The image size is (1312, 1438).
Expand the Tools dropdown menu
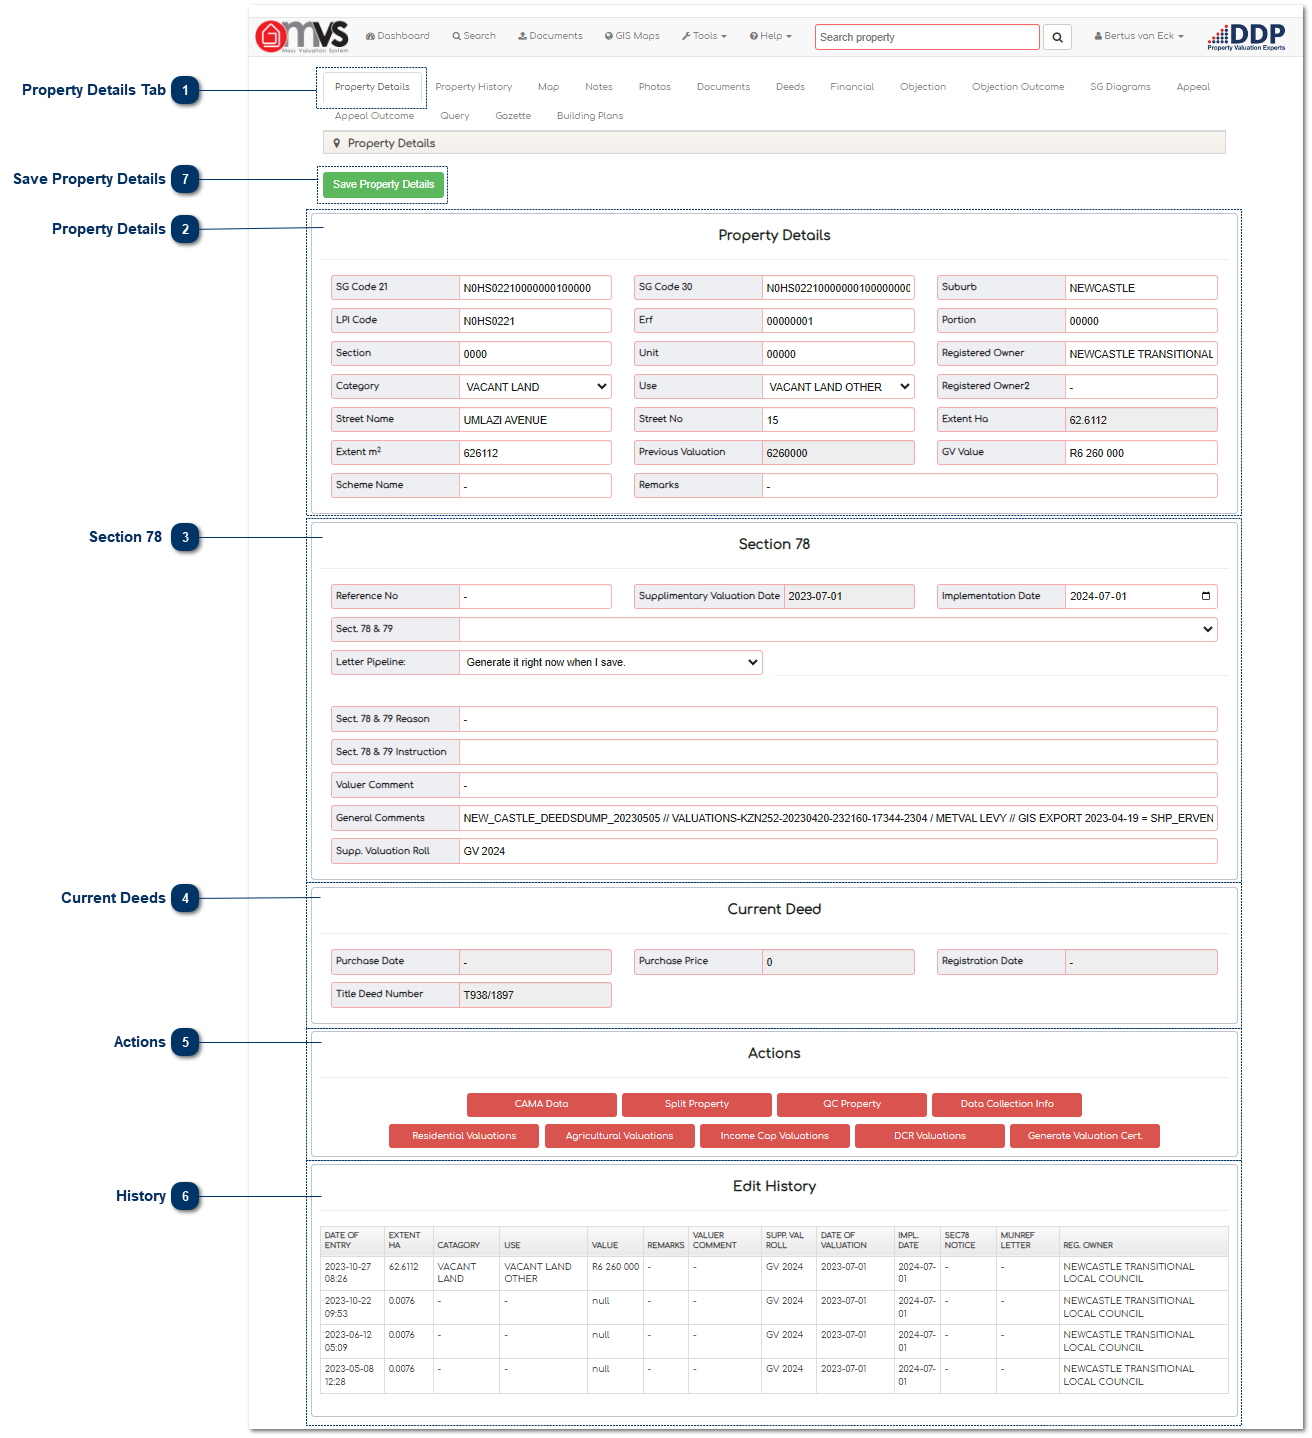pyautogui.click(x=704, y=36)
